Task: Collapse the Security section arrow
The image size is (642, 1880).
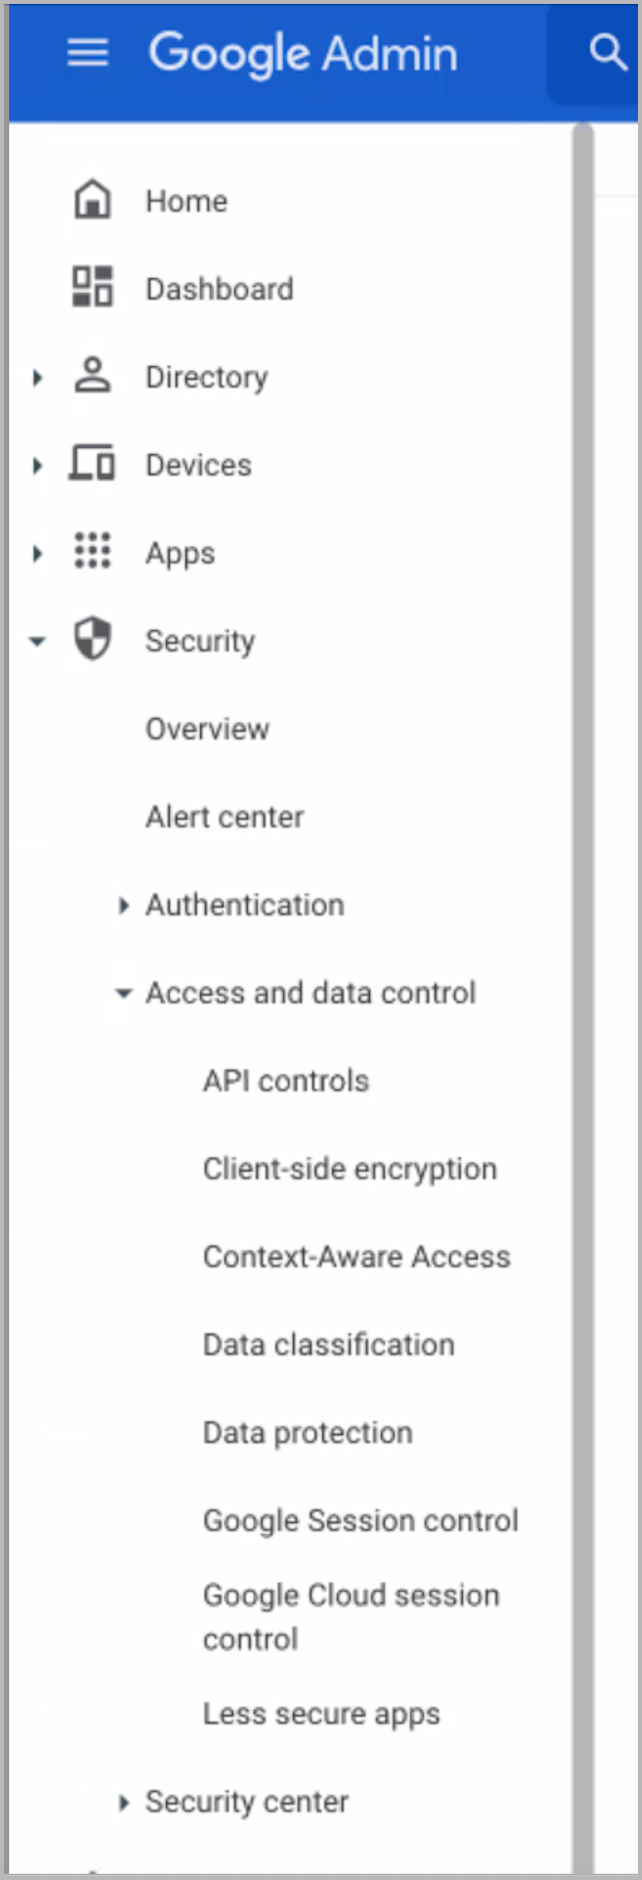Action: [38, 641]
